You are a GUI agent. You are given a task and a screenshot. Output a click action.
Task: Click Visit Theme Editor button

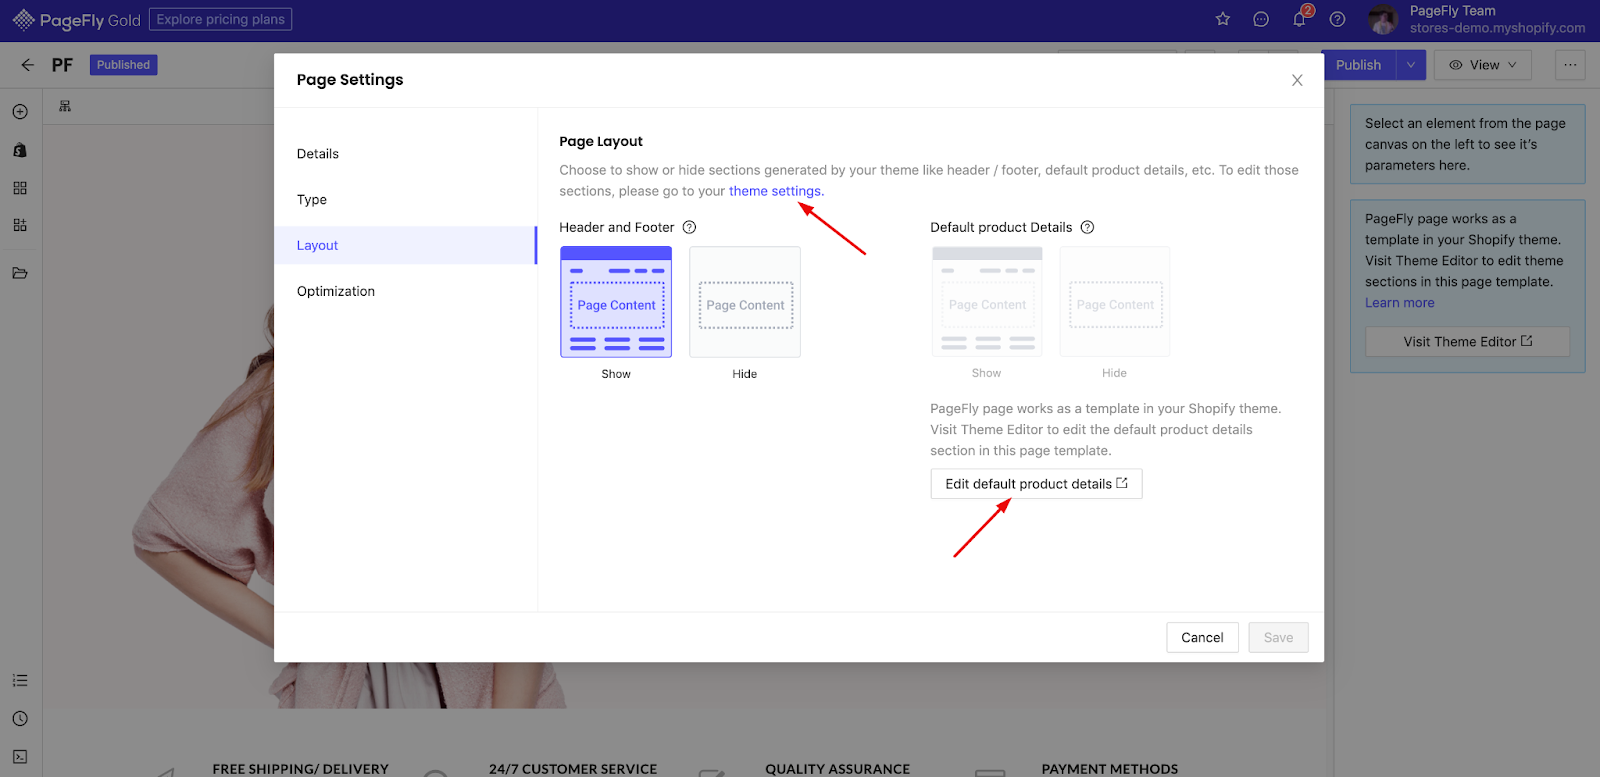(x=1467, y=342)
